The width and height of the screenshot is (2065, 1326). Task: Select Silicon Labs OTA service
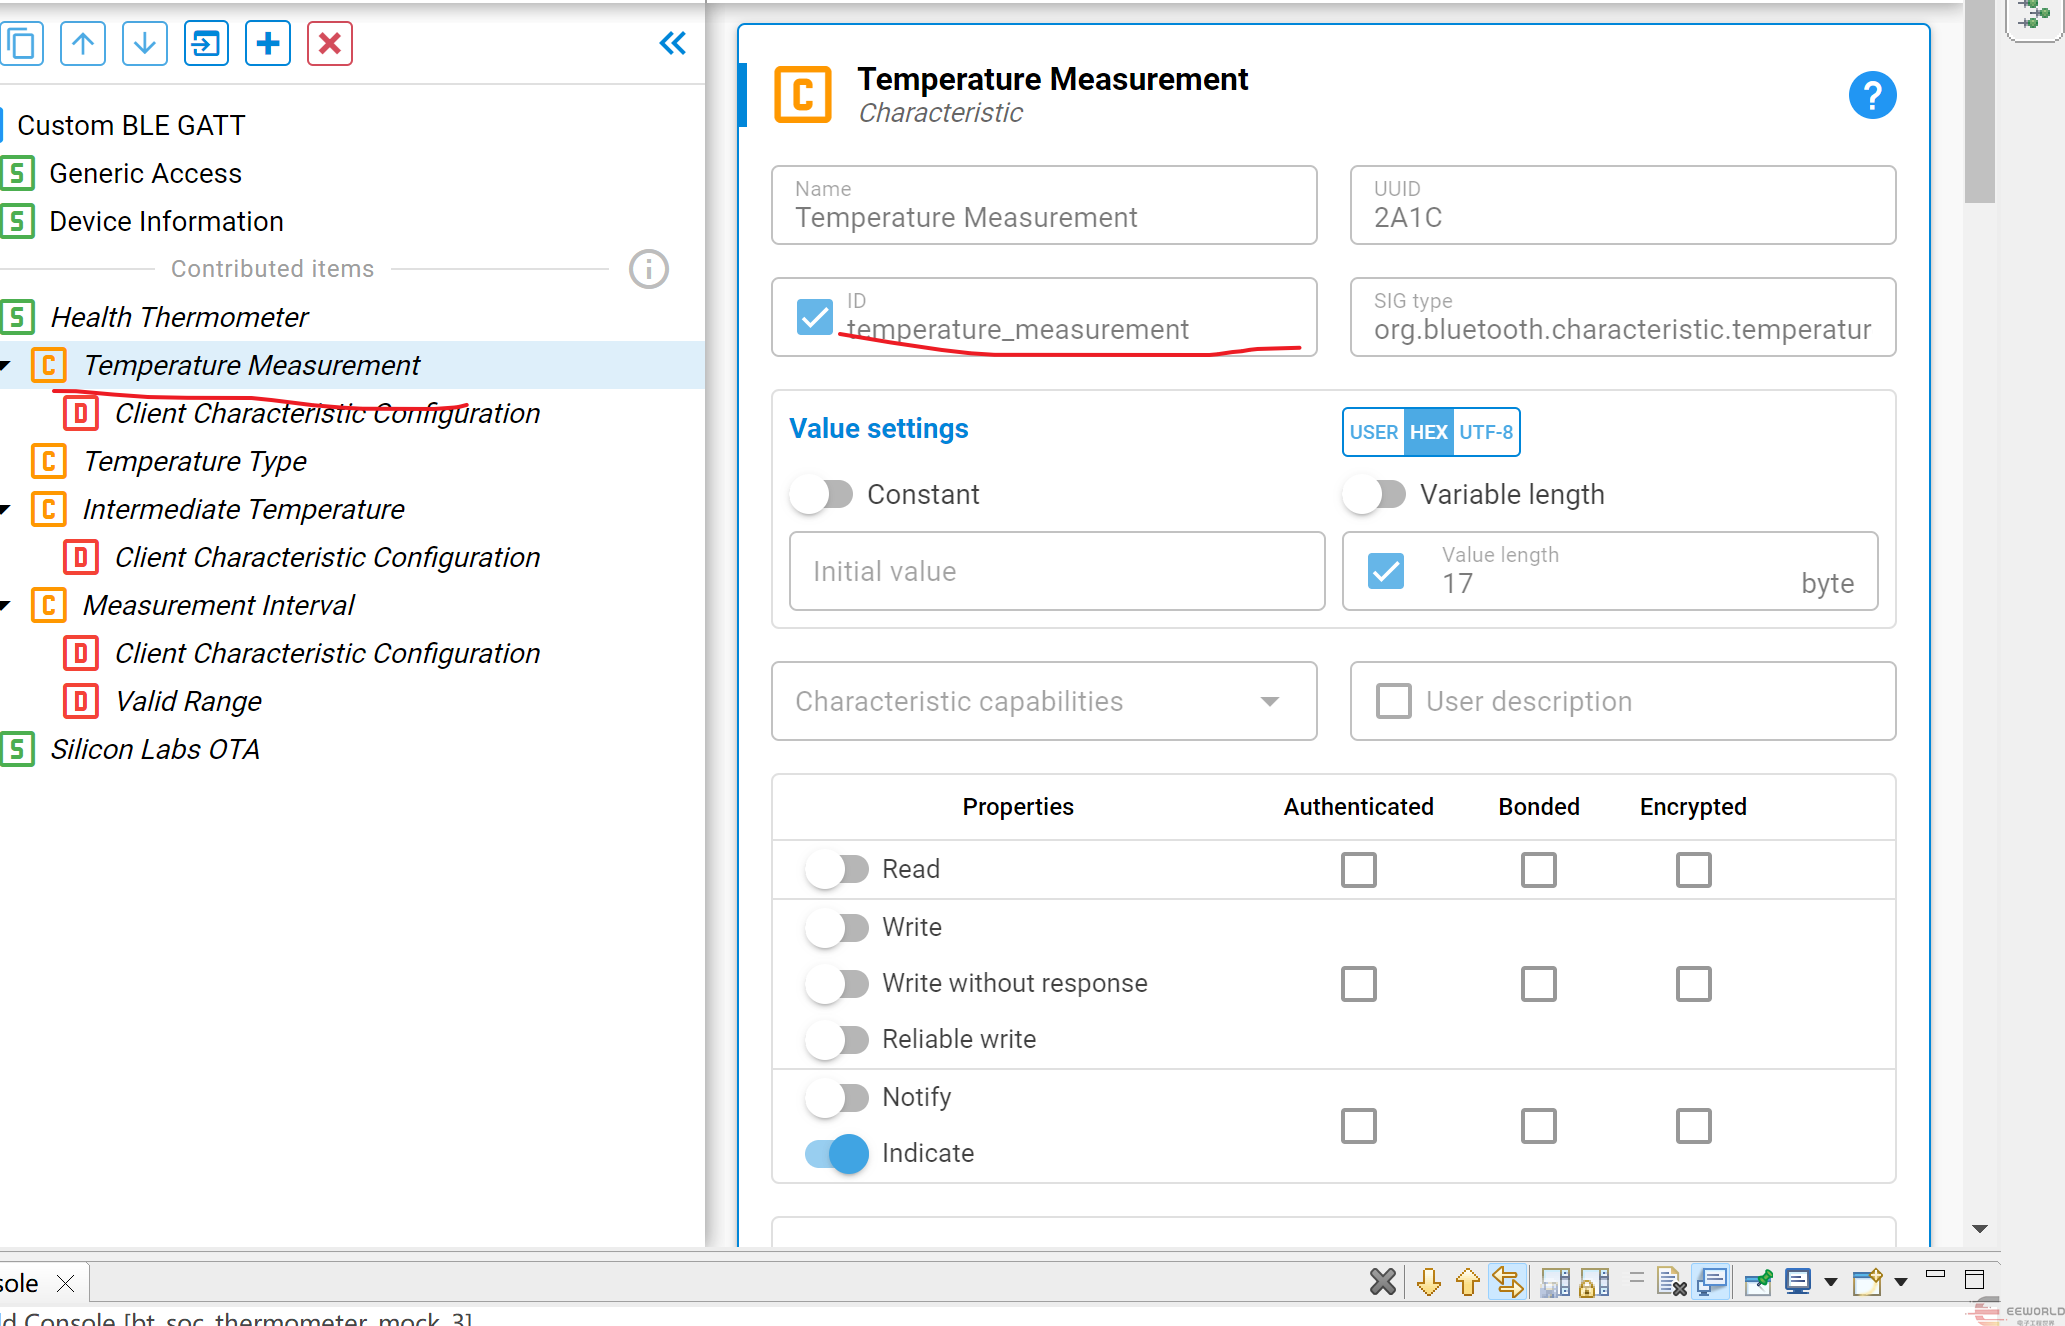tap(155, 749)
